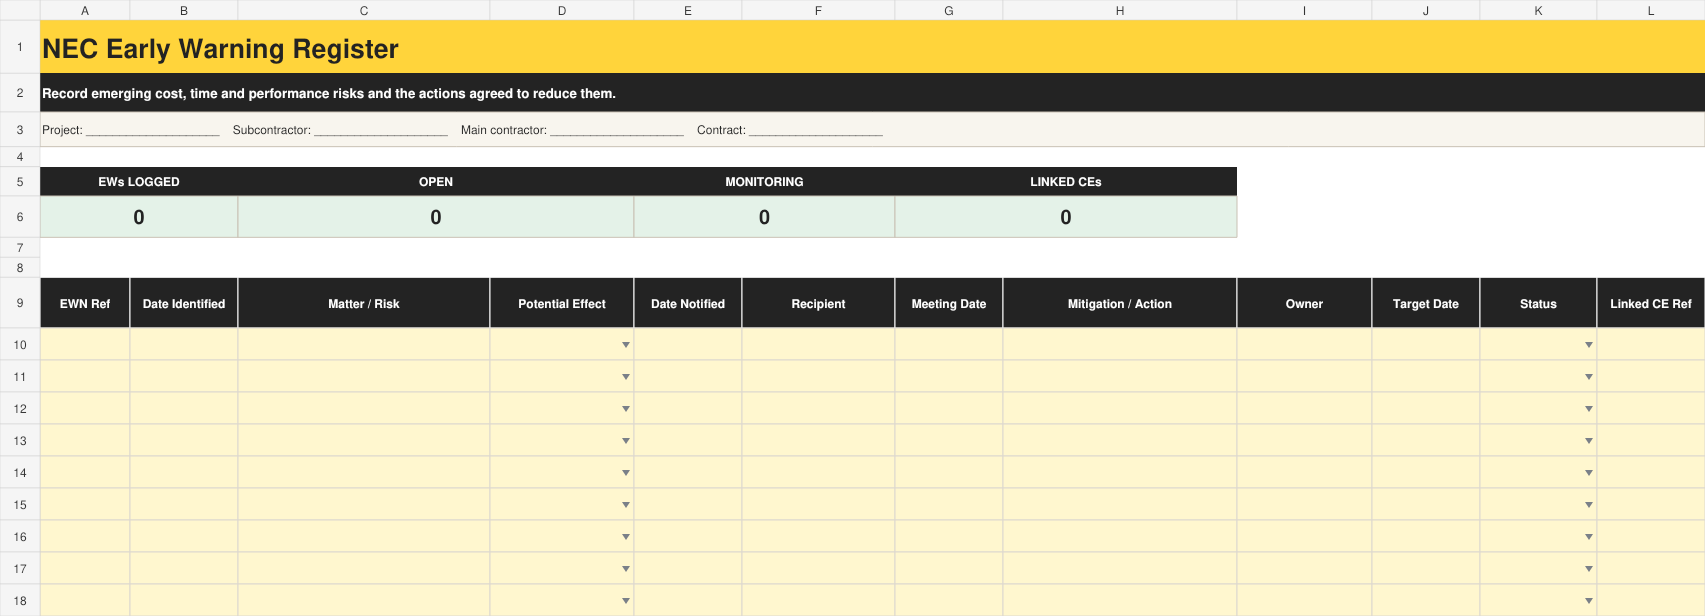Click the EWN Ref column heading
Screen dimensions: 1705x616
[x=85, y=304]
